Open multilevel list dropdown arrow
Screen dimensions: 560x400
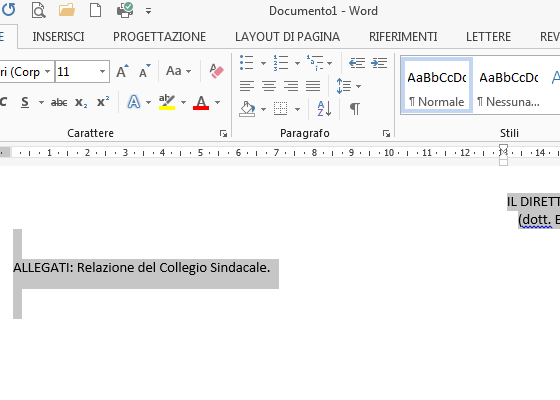pyautogui.click(x=329, y=63)
